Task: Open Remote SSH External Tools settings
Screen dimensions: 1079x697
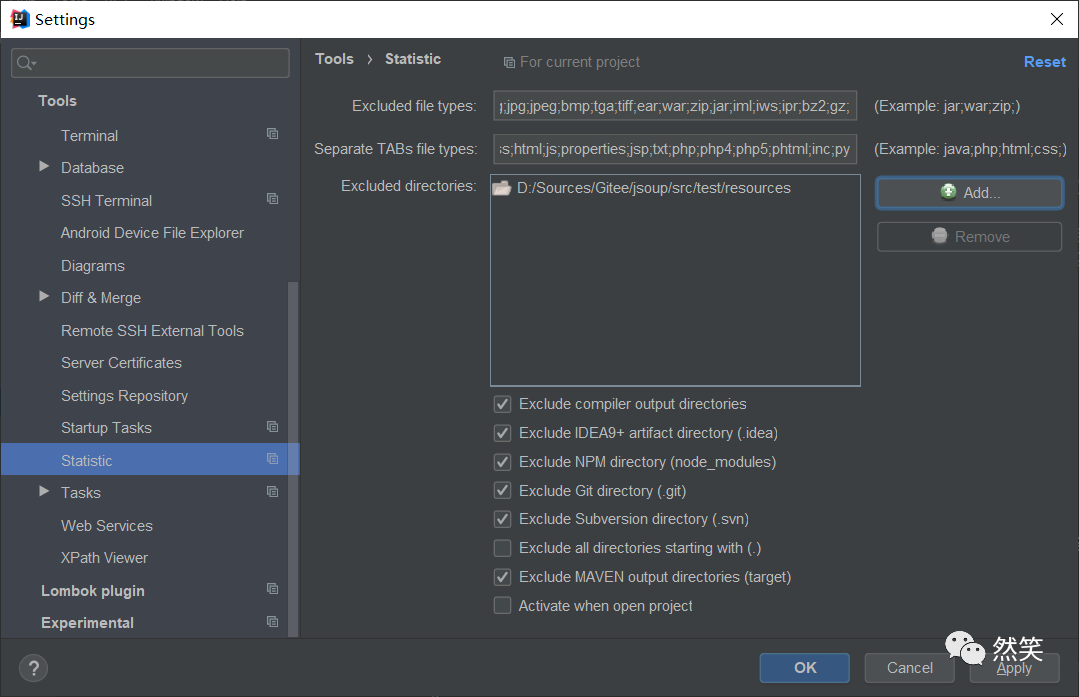Action: pos(152,331)
